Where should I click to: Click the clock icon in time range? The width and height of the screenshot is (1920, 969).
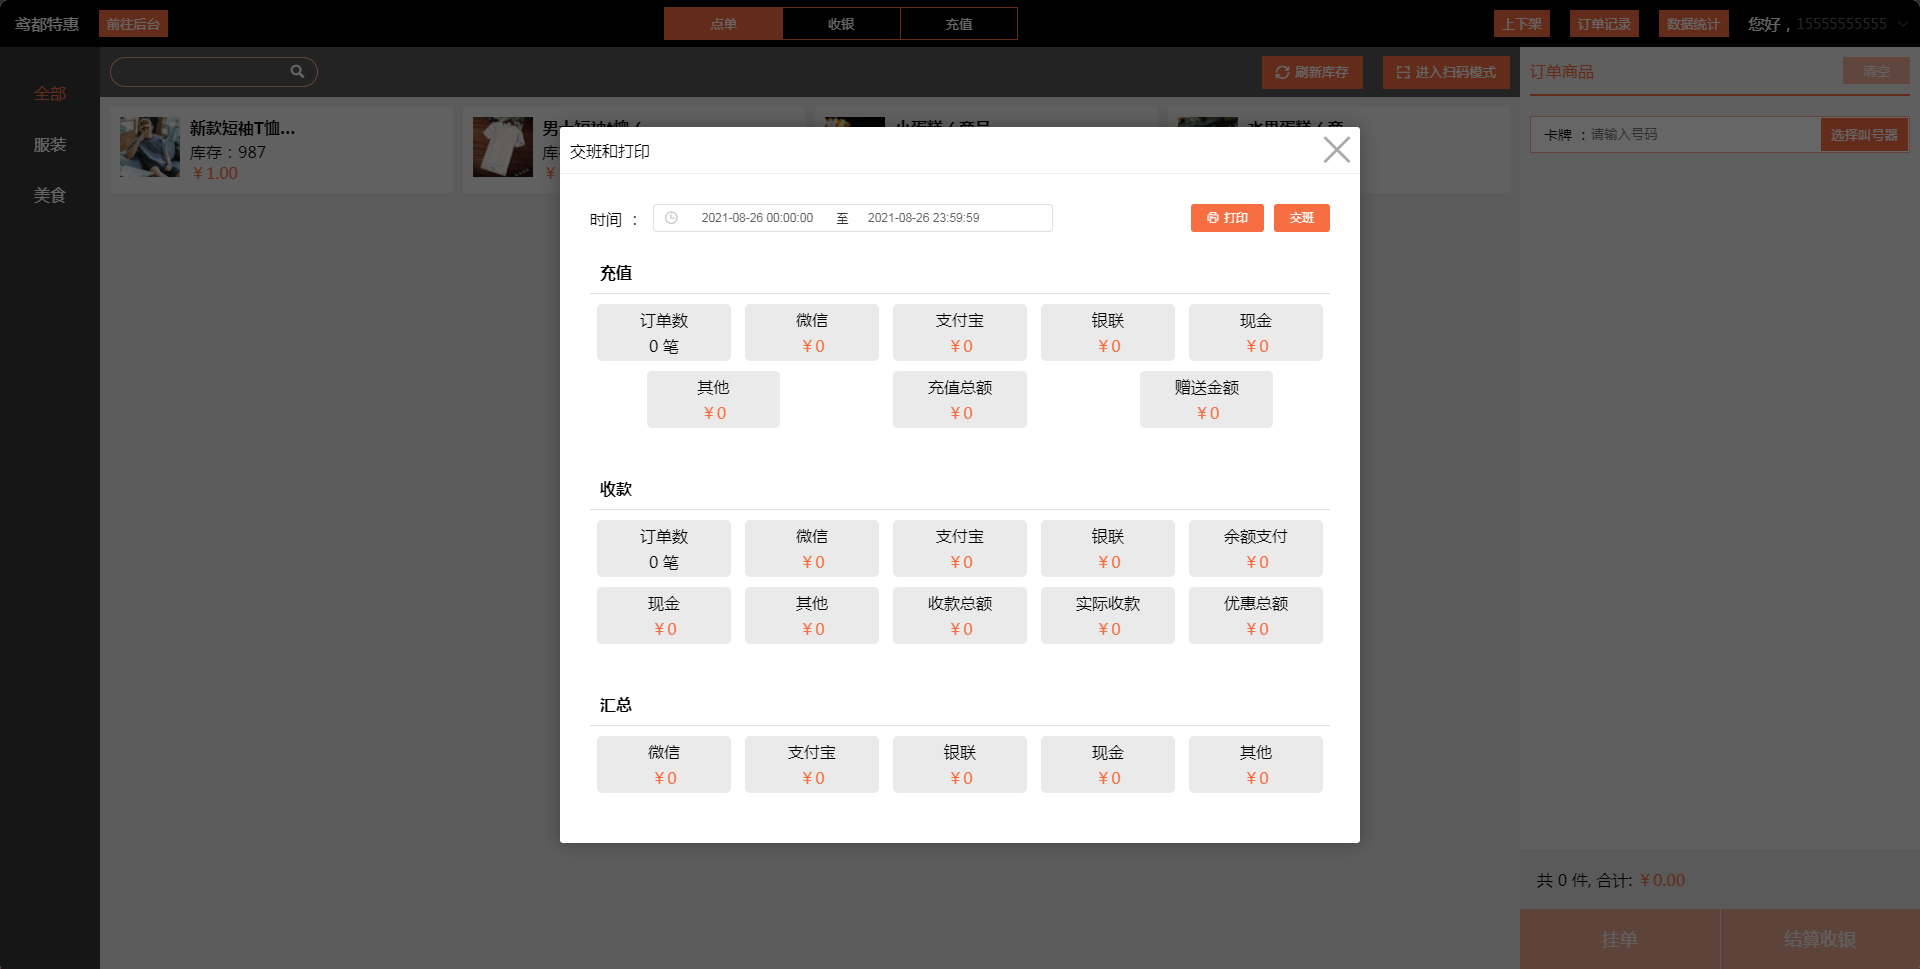click(x=671, y=218)
